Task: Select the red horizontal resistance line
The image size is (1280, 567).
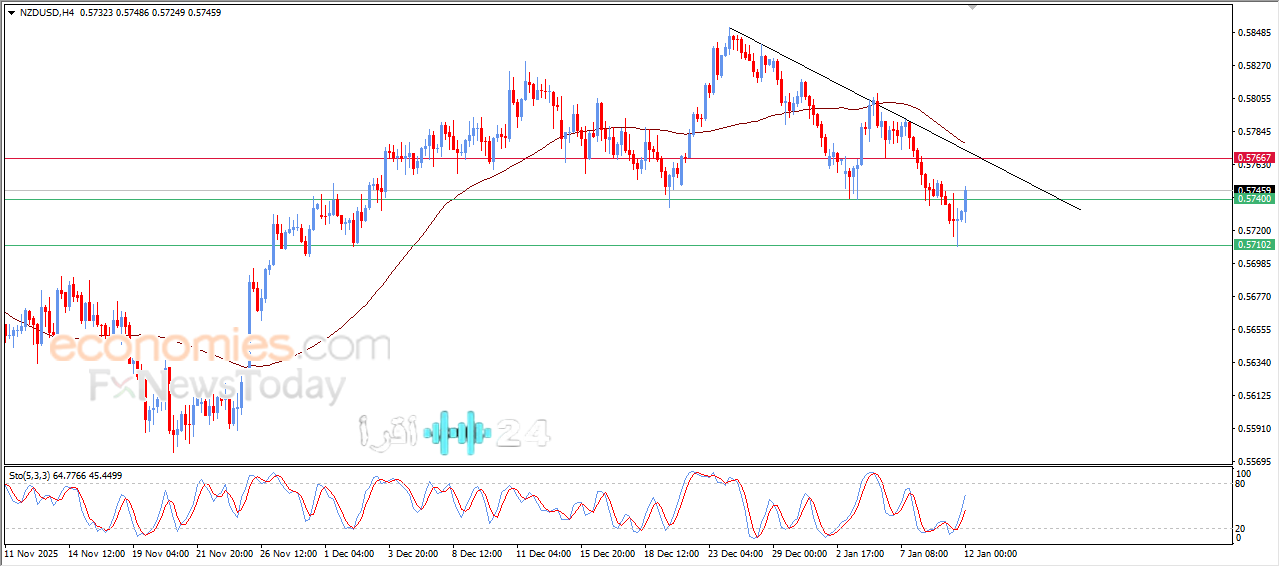Action: coord(600,158)
